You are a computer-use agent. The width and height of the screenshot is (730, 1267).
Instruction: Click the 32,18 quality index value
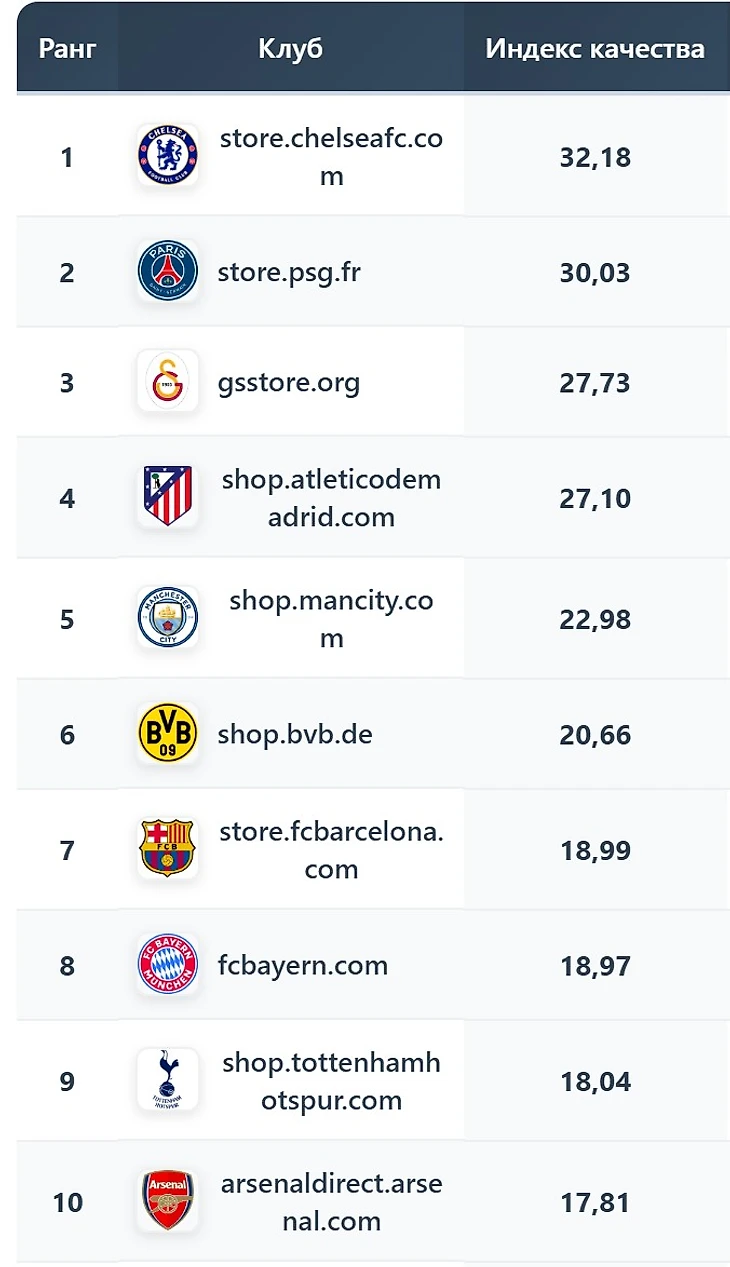[595, 157]
